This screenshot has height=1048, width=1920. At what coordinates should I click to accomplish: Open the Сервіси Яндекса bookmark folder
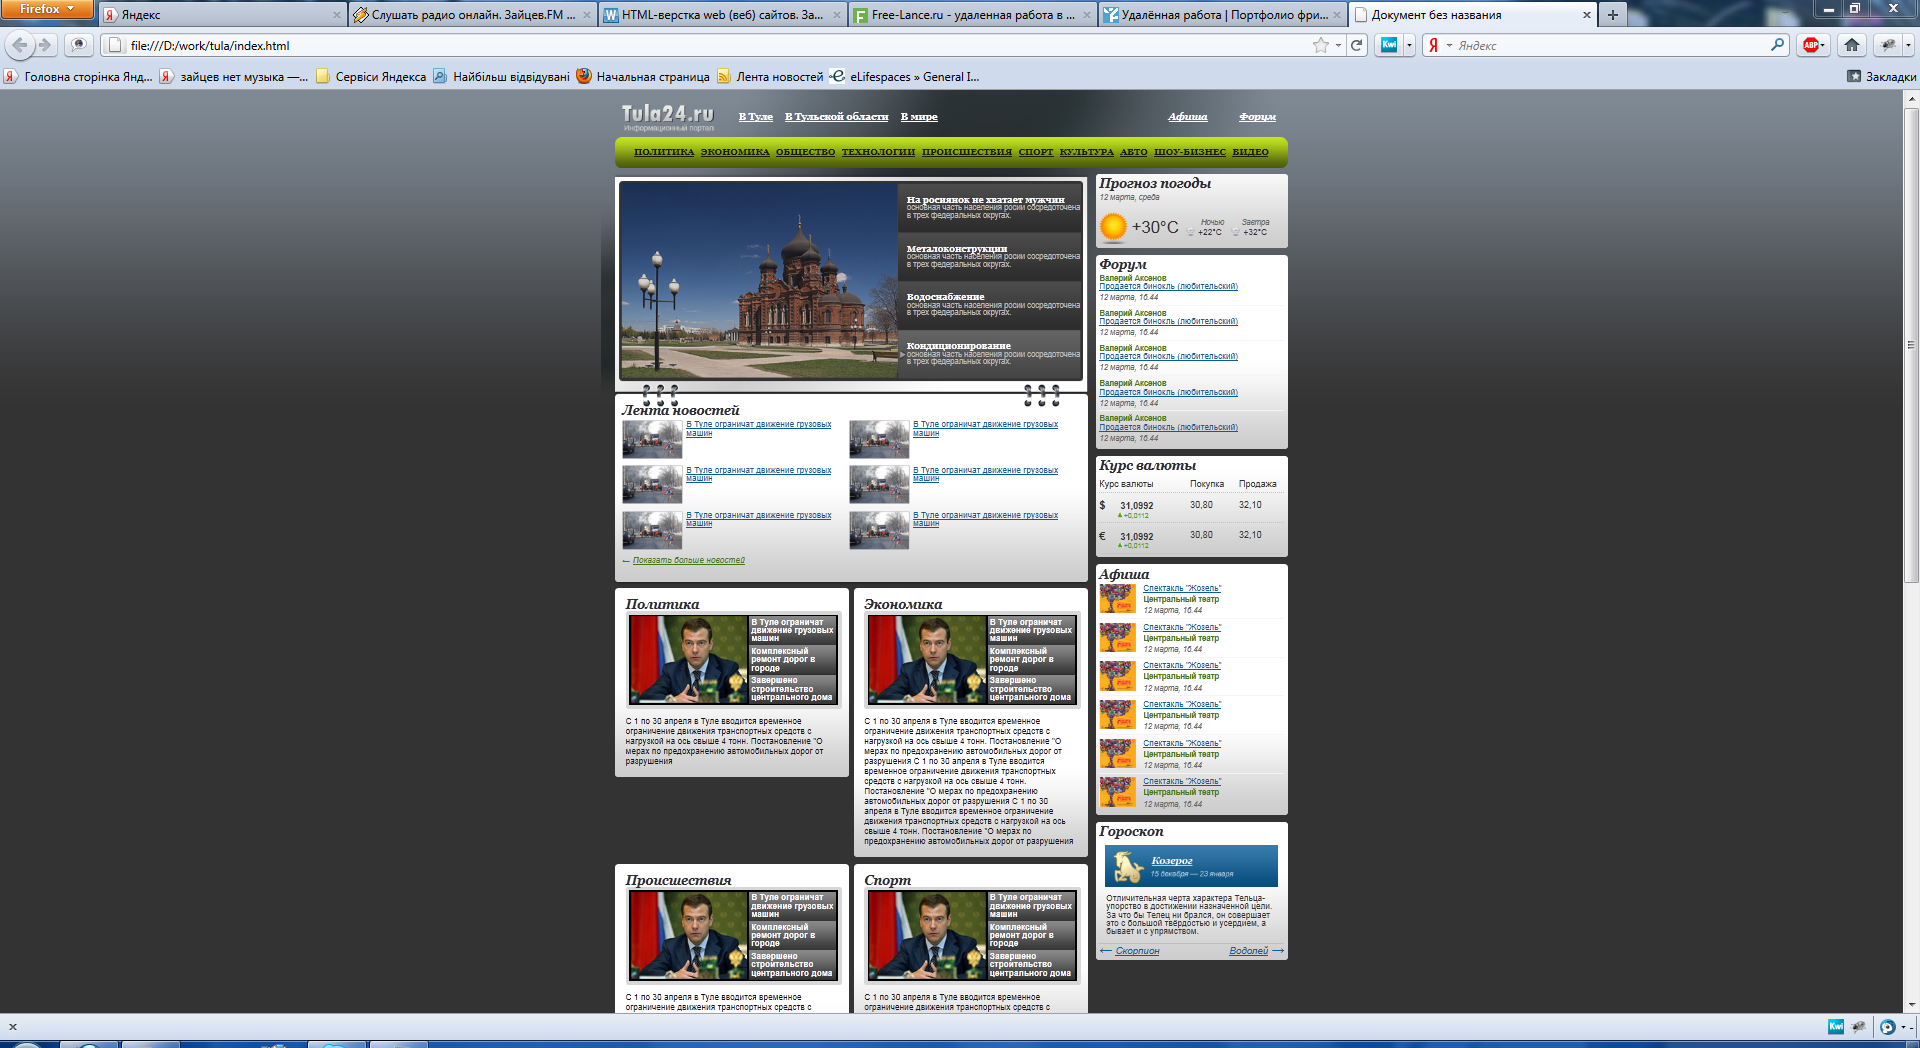coord(371,77)
